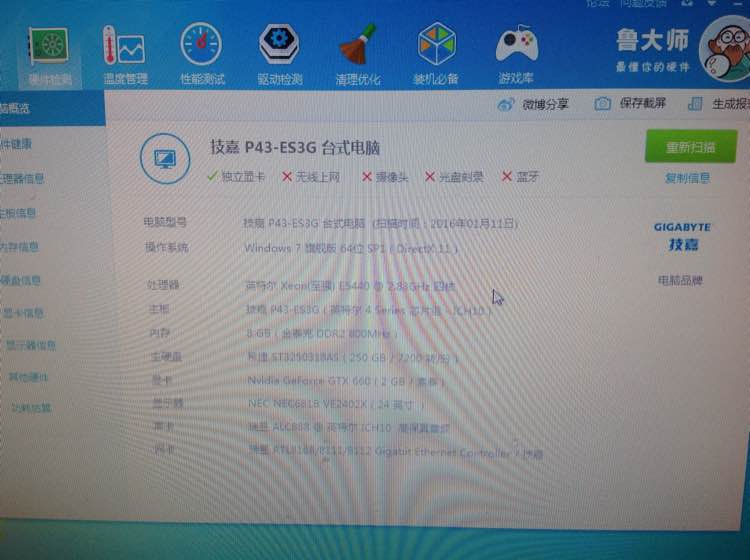Click the 电脑型号 value with scan date
The width and height of the screenshot is (750, 560).
click(x=380, y=223)
